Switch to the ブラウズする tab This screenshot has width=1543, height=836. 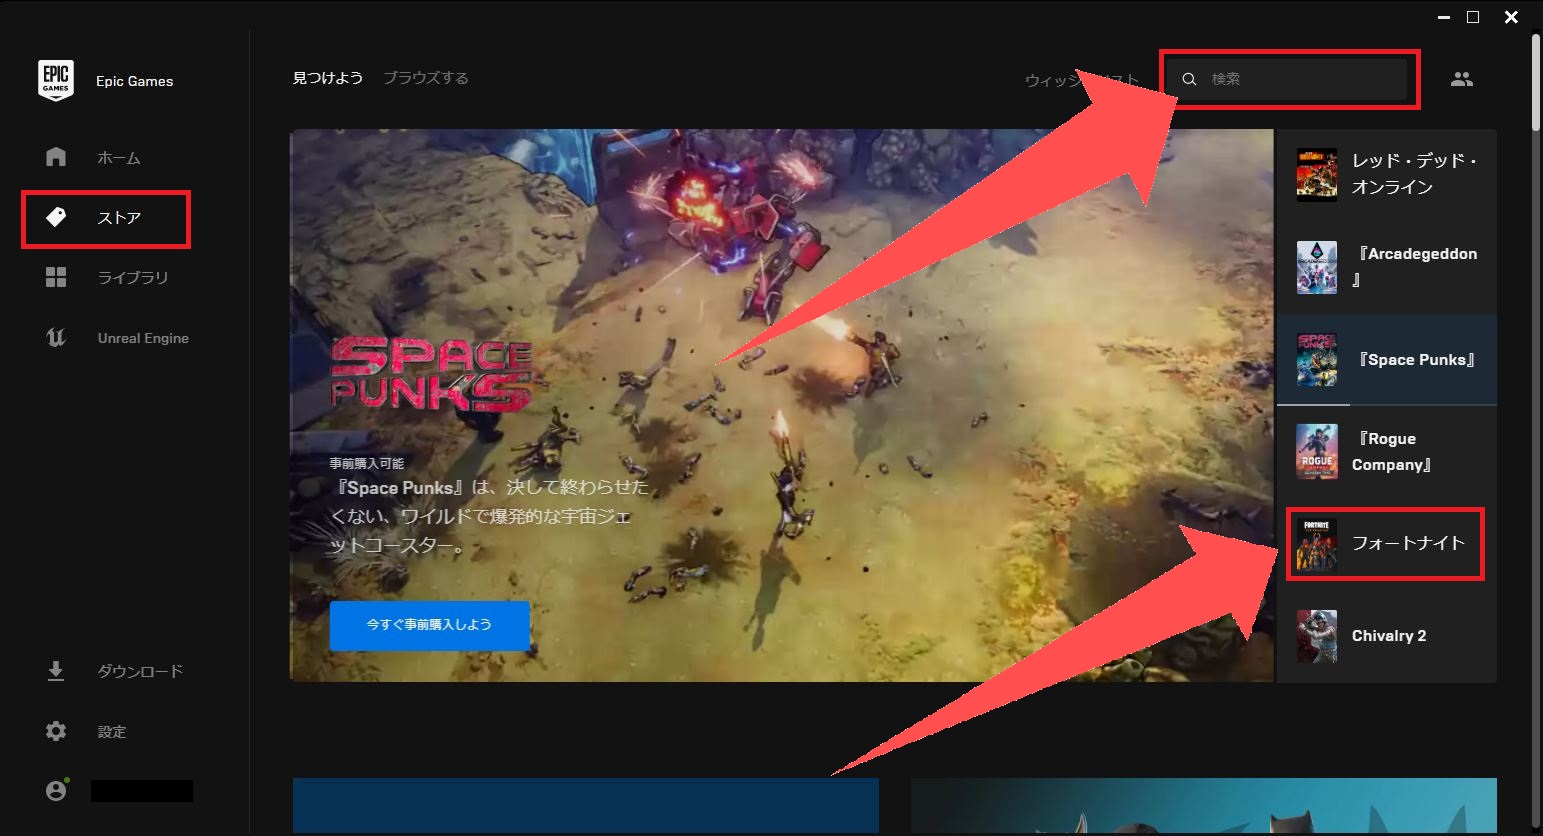426,78
